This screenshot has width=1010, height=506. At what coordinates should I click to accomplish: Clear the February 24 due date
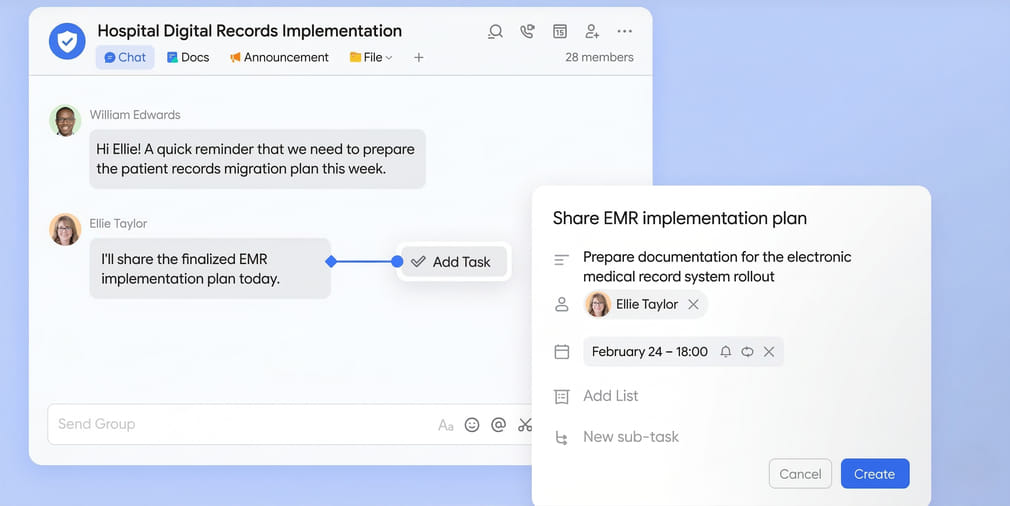(x=769, y=352)
